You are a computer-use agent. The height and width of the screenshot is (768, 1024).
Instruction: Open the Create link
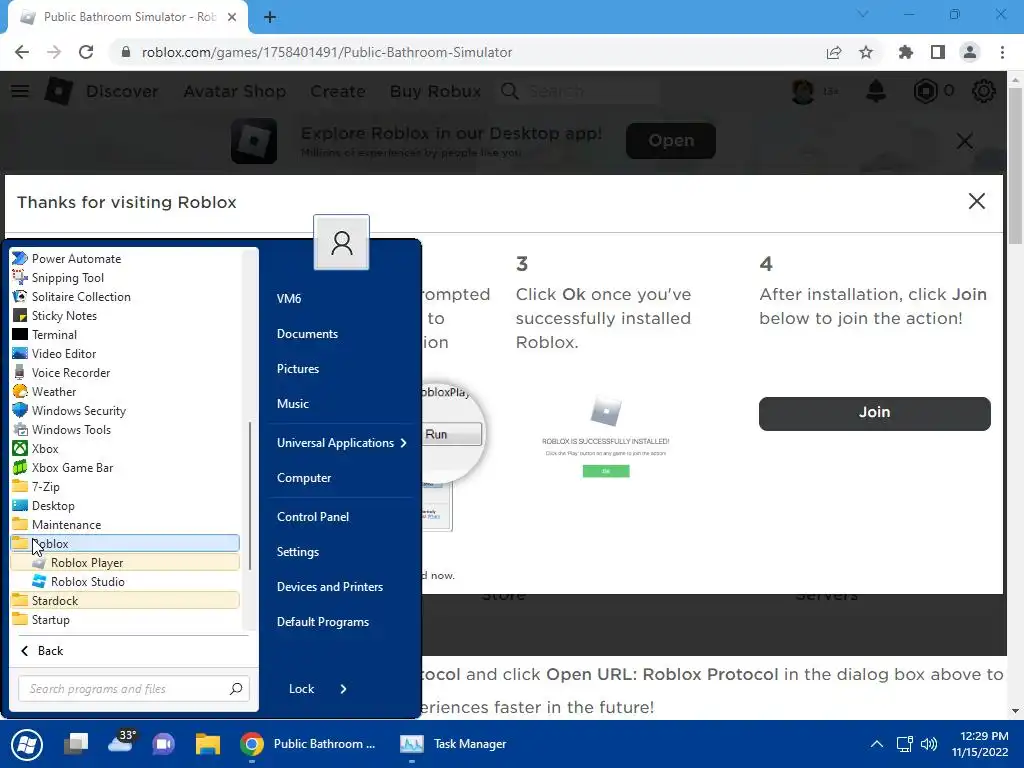(338, 91)
